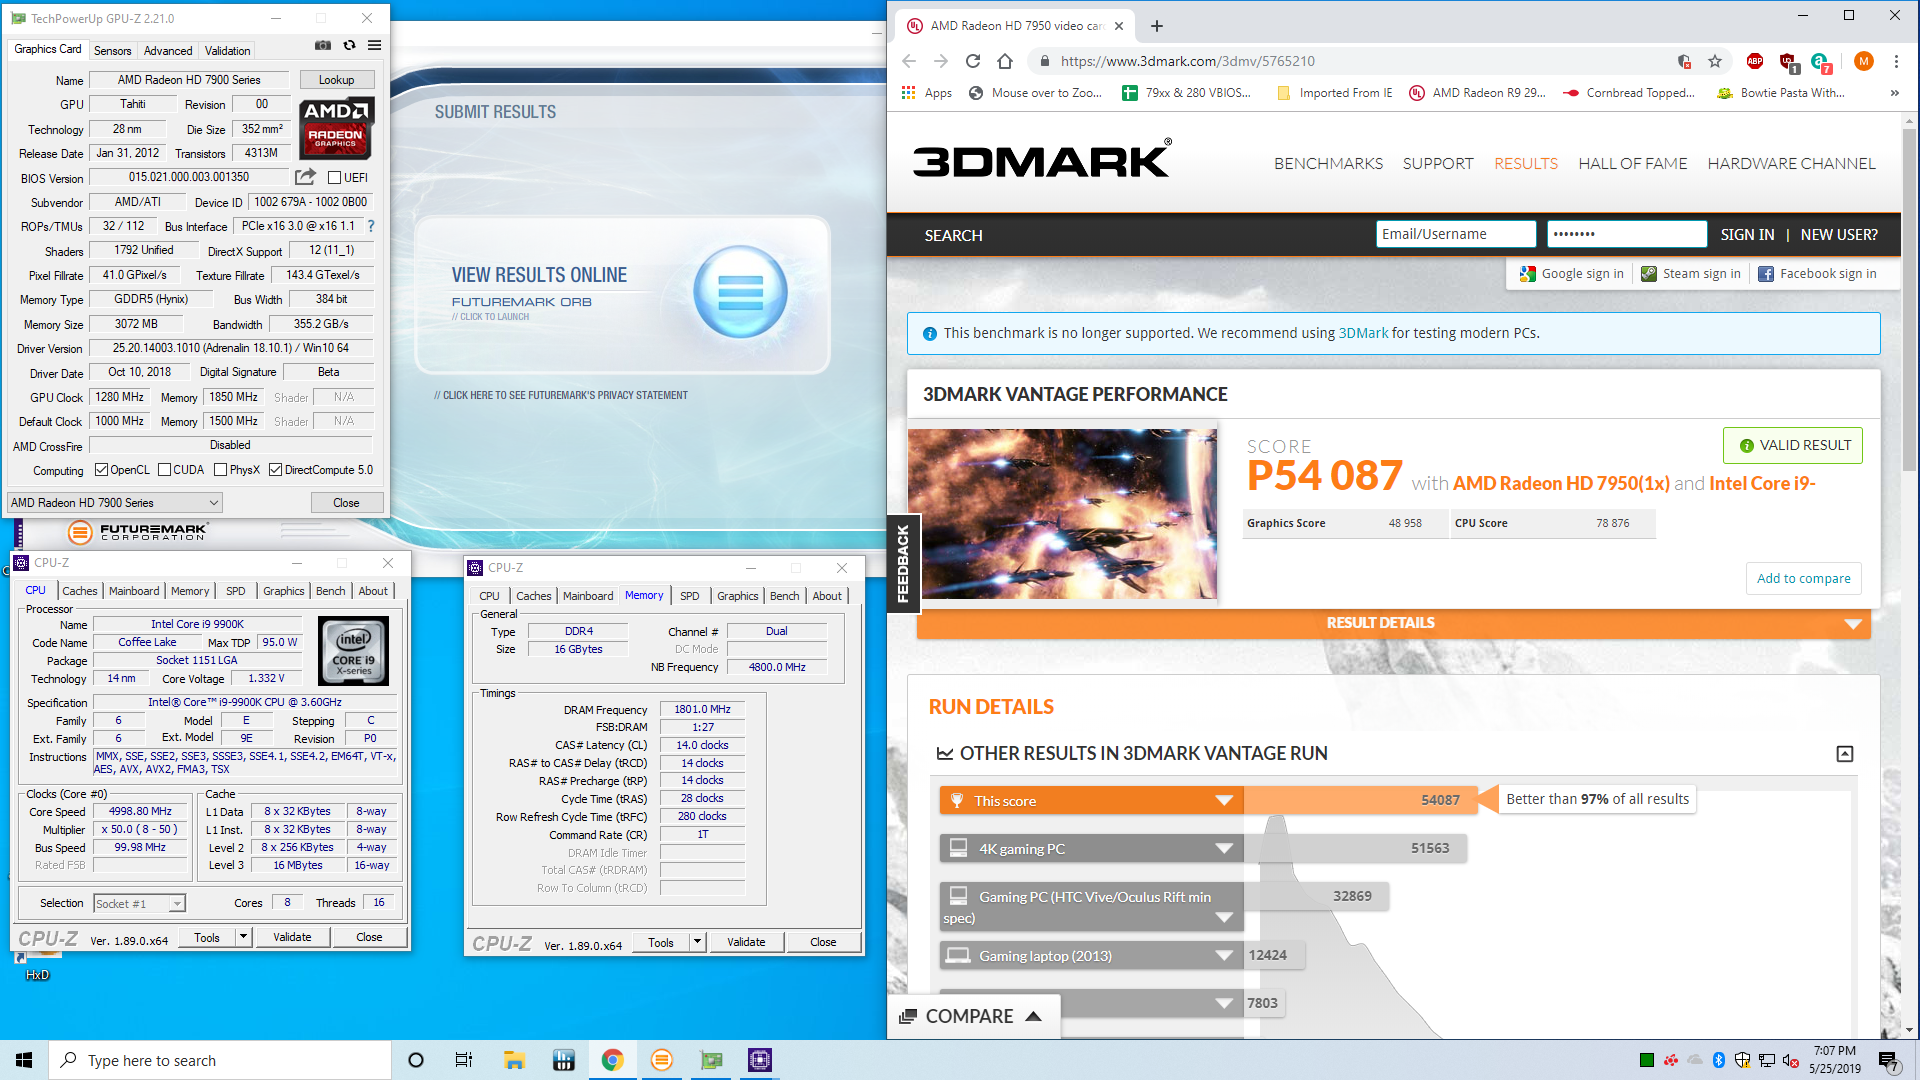
Task: Open Task View on taskbar
Action: coord(464,1060)
